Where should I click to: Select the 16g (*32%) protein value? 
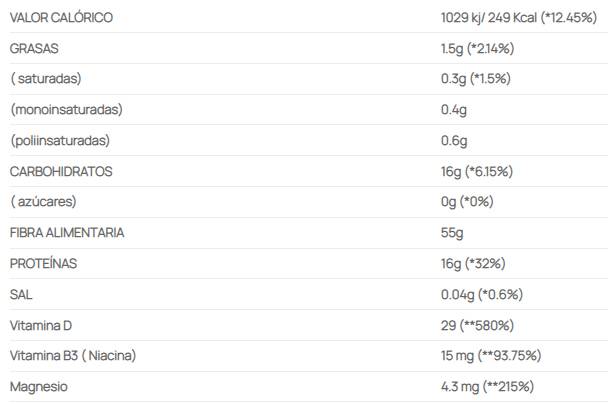(x=473, y=264)
